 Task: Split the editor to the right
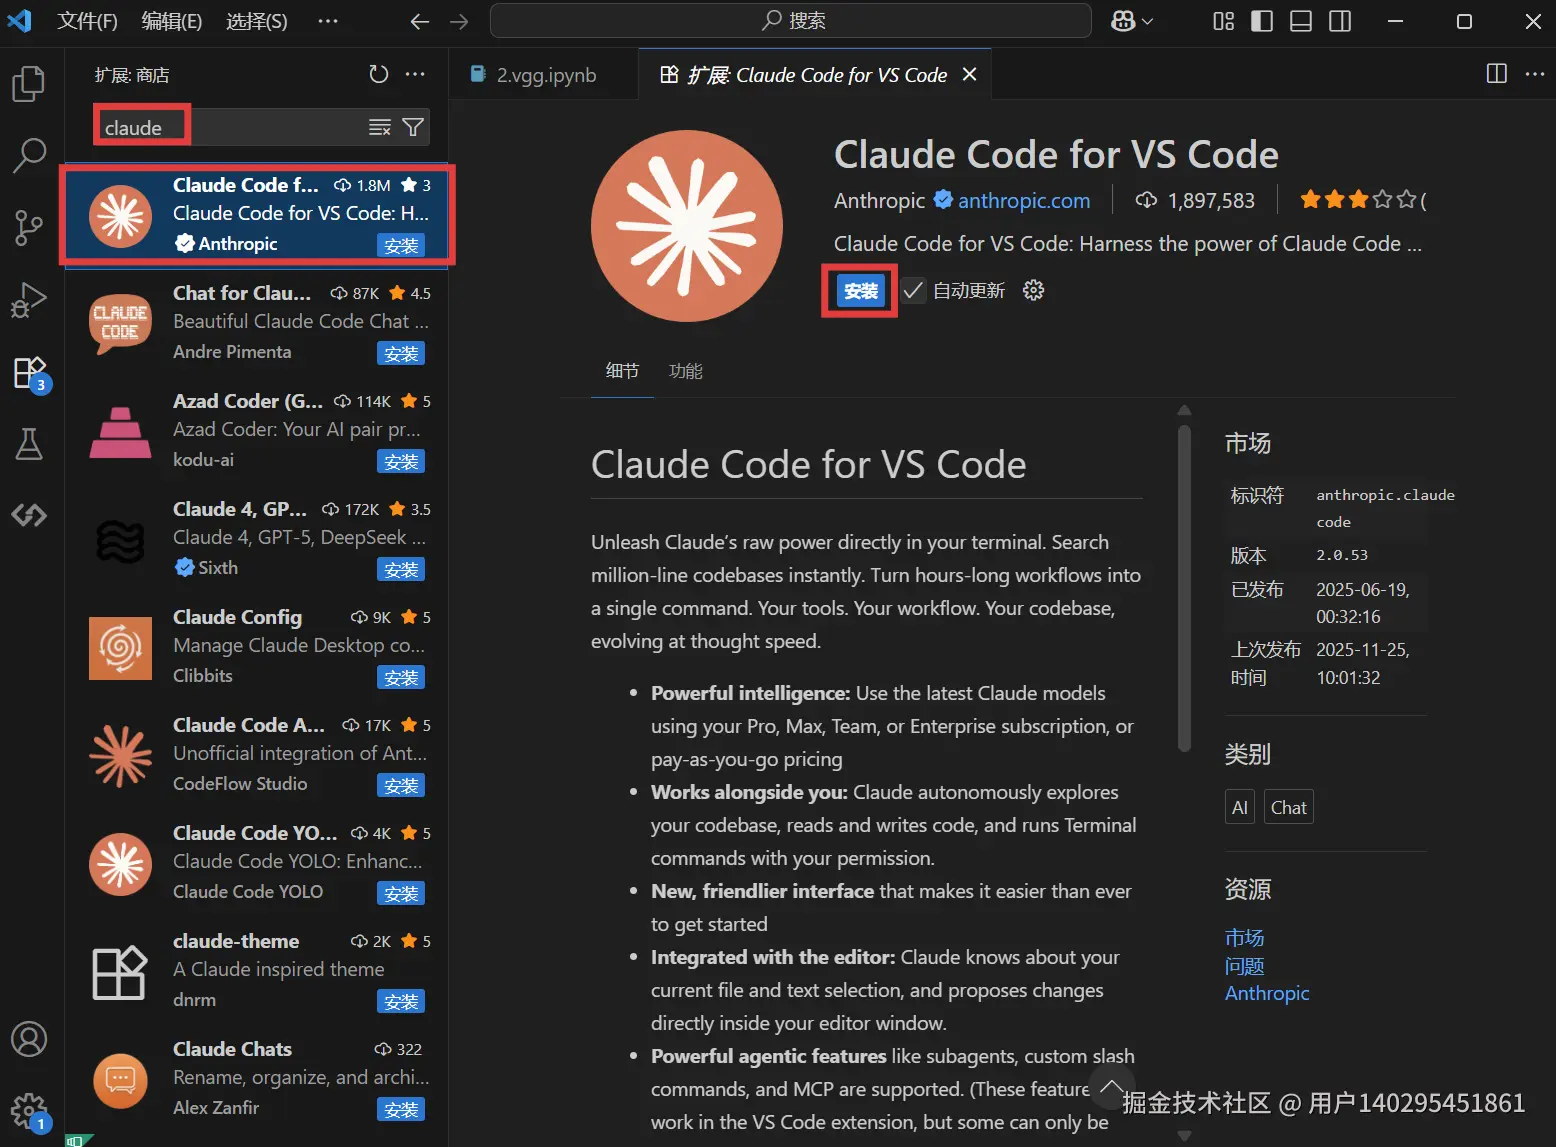pyautogui.click(x=1497, y=74)
